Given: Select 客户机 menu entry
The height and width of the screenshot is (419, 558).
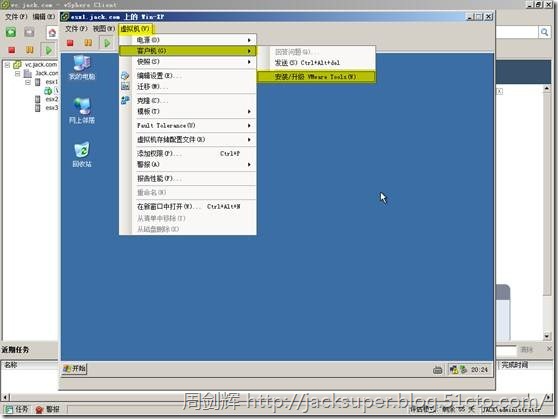Looking at the screenshot, I should (188, 51).
